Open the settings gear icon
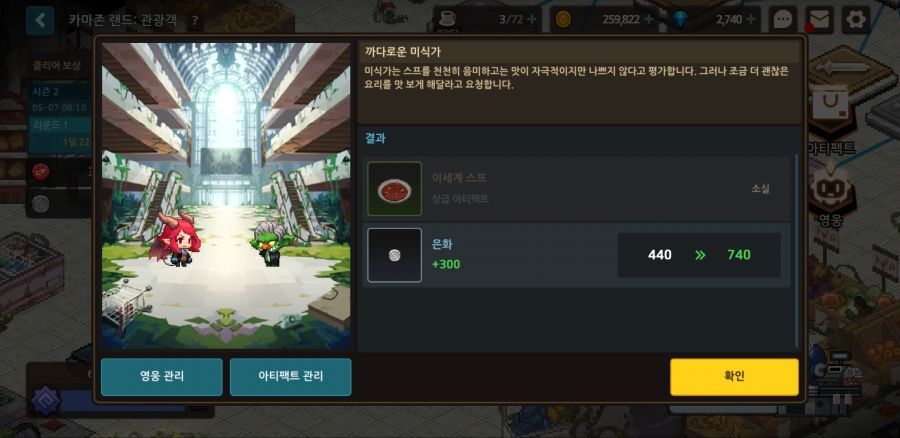900x438 pixels. (x=856, y=20)
